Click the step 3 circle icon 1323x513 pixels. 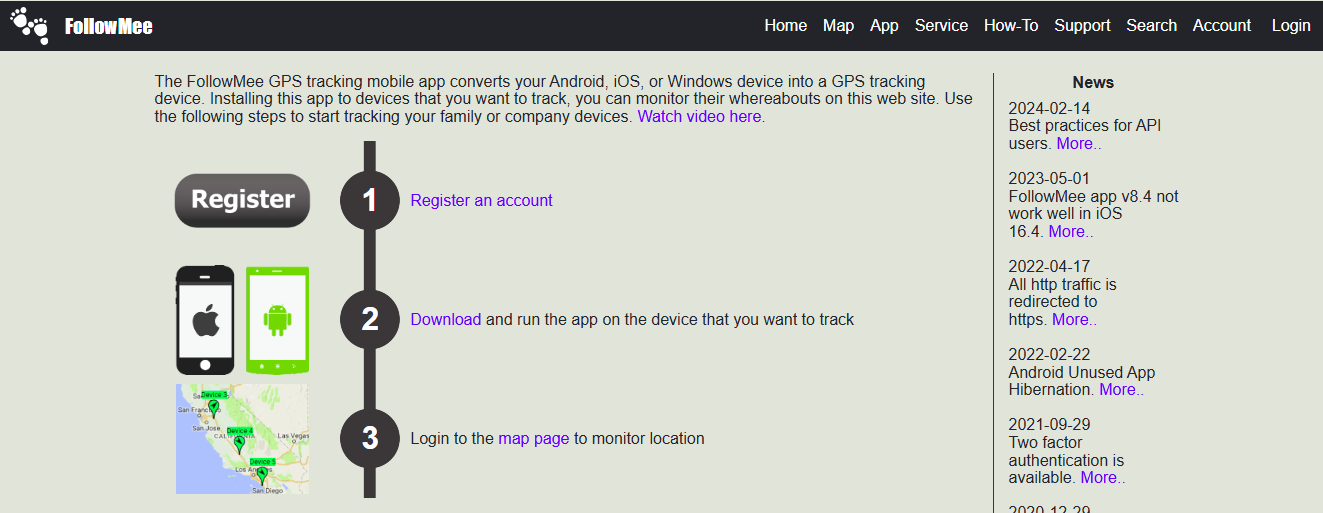[x=370, y=439]
